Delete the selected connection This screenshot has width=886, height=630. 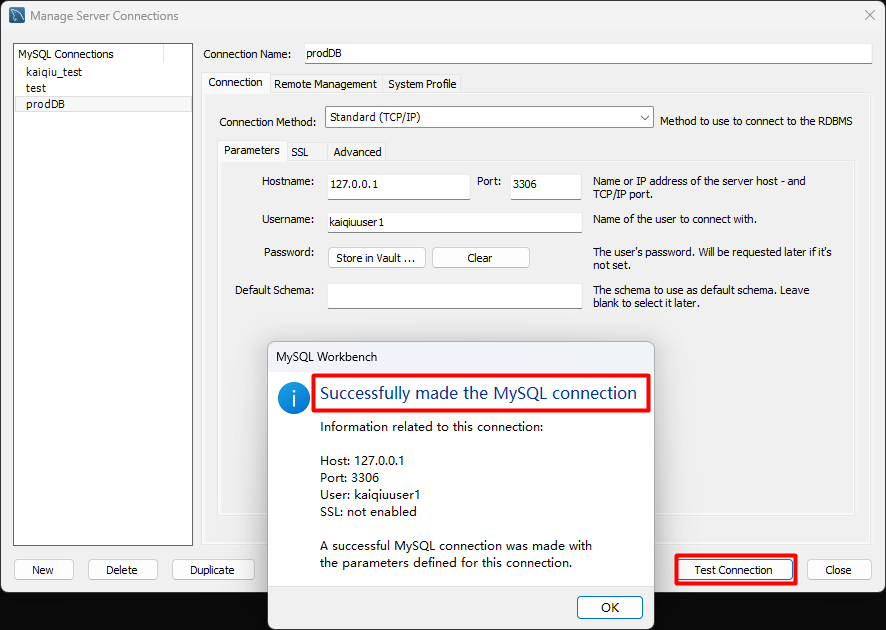tap(121, 570)
